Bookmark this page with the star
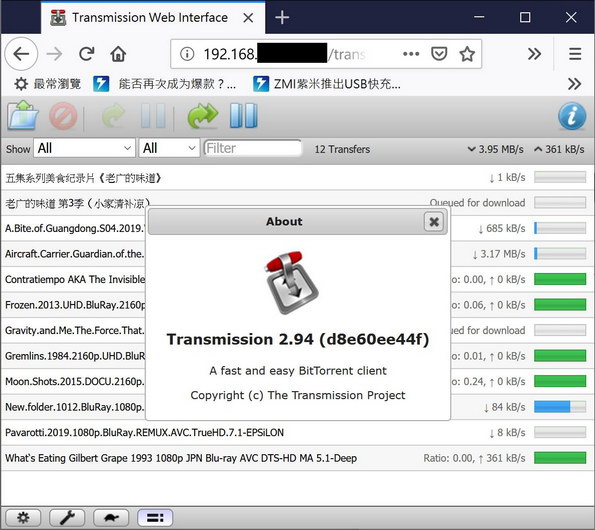Image resolution: width=595 pixels, height=530 pixels. [467, 54]
